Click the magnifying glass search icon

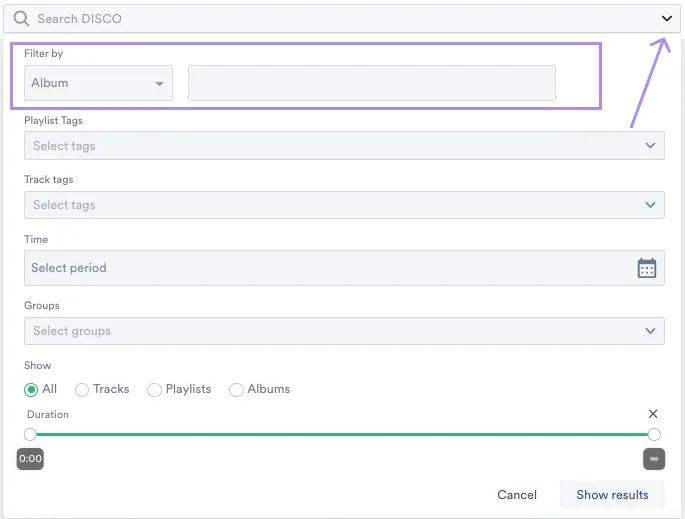point(21,19)
